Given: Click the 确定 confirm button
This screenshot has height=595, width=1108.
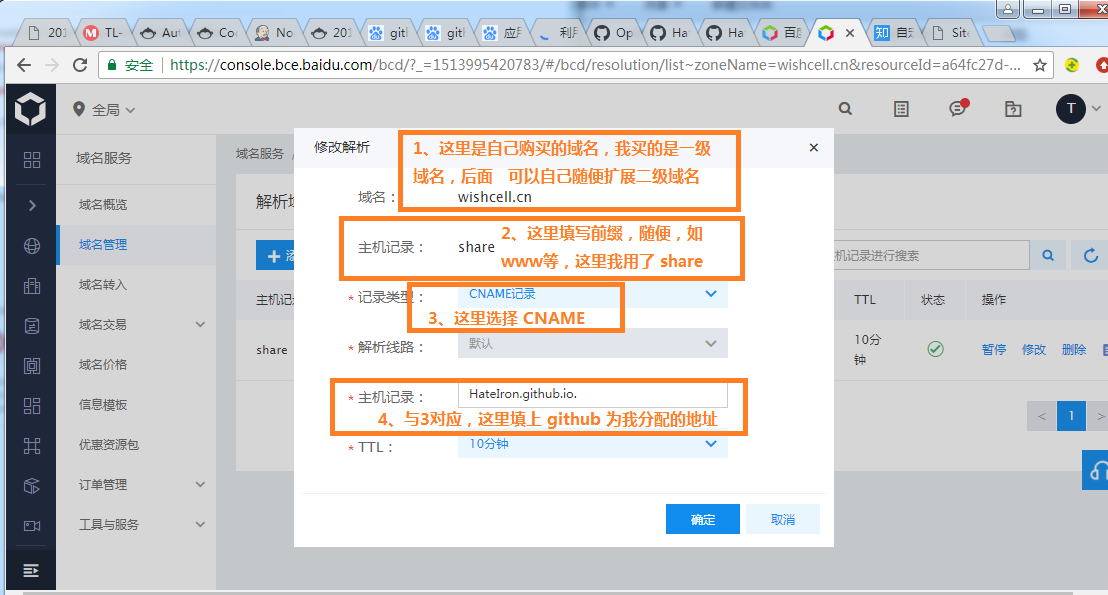Looking at the screenshot, I should (x=702, y=518).
